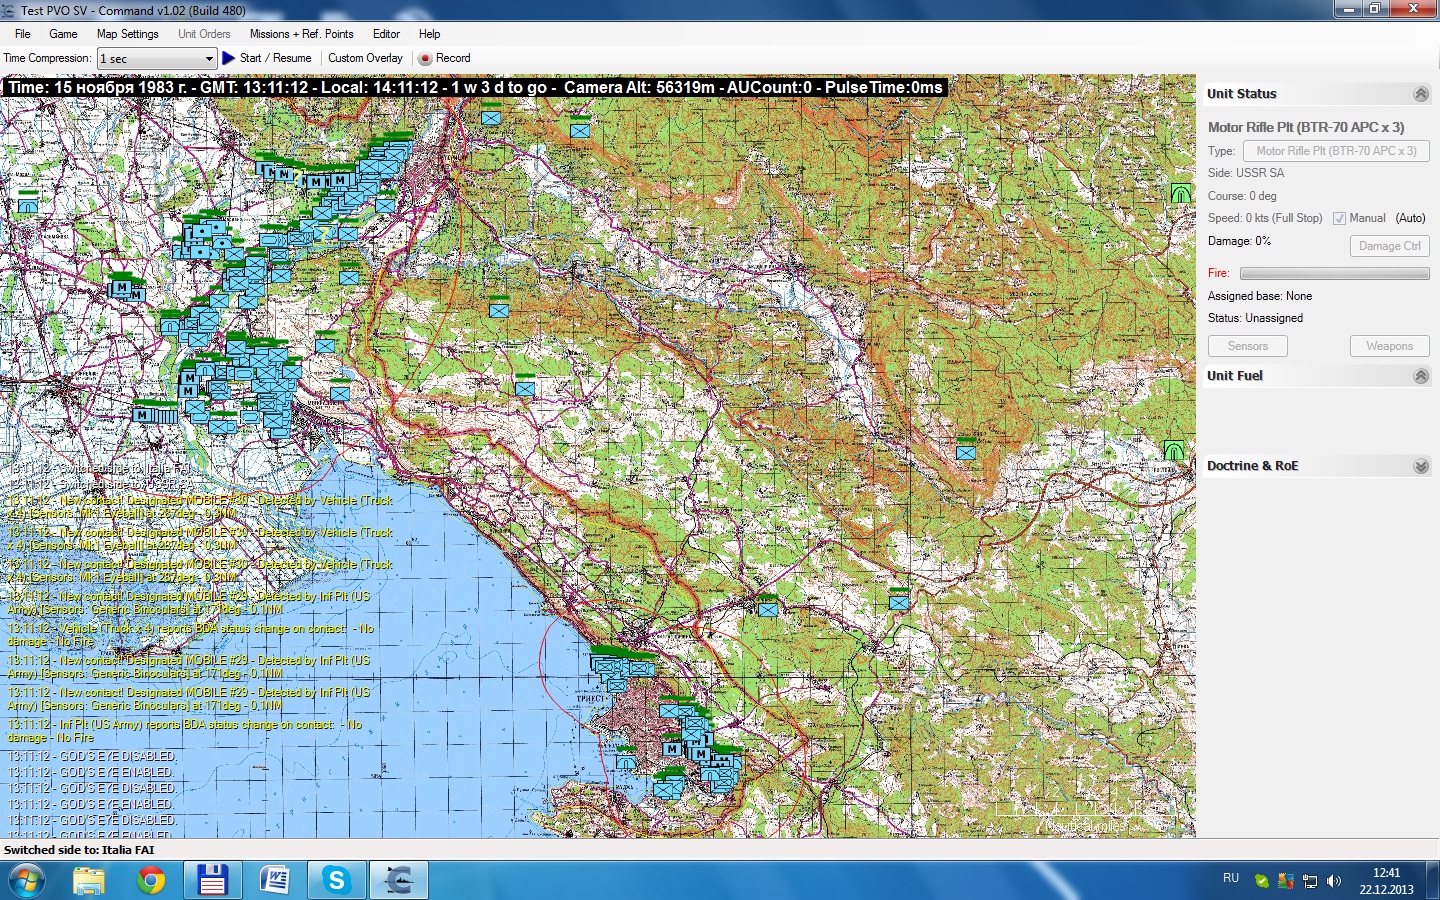
Task: Select the green arch unit marker near Doctrine & RoE
Action: click(1174, 450)
